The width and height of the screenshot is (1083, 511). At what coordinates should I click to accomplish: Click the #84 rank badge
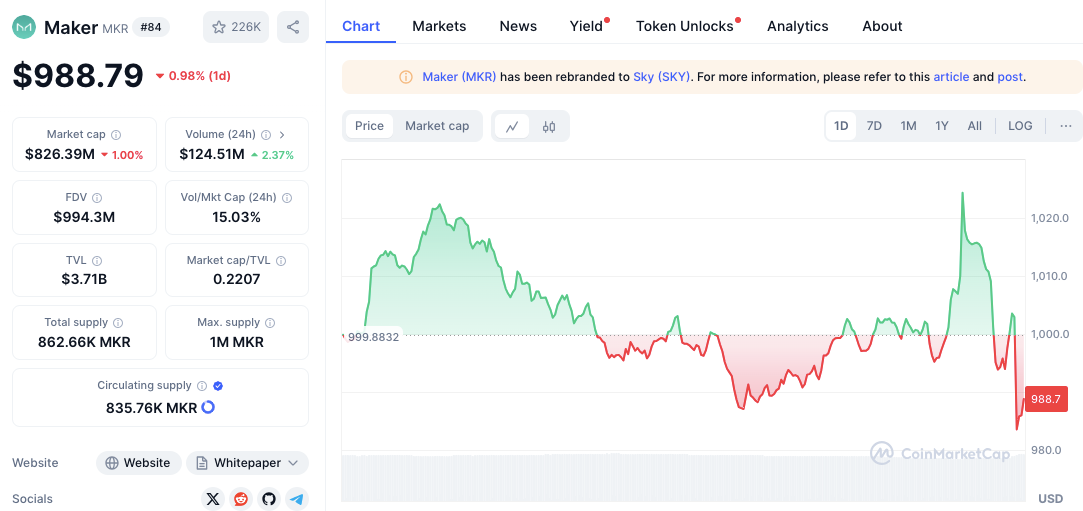point(151,27)
